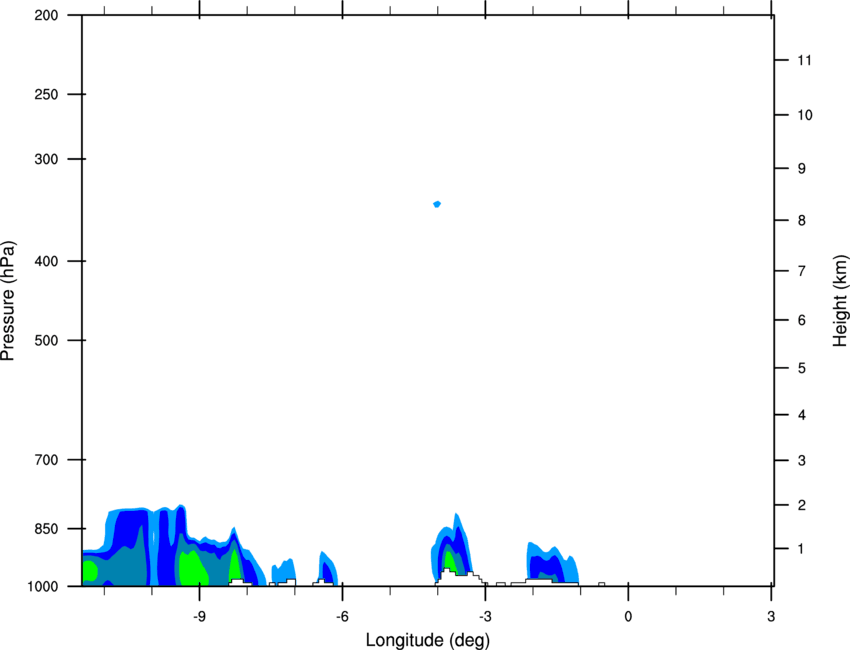Screen dimensions: 850x650
Task: Click the 300 pressure tick label
Action: (46, 159)
